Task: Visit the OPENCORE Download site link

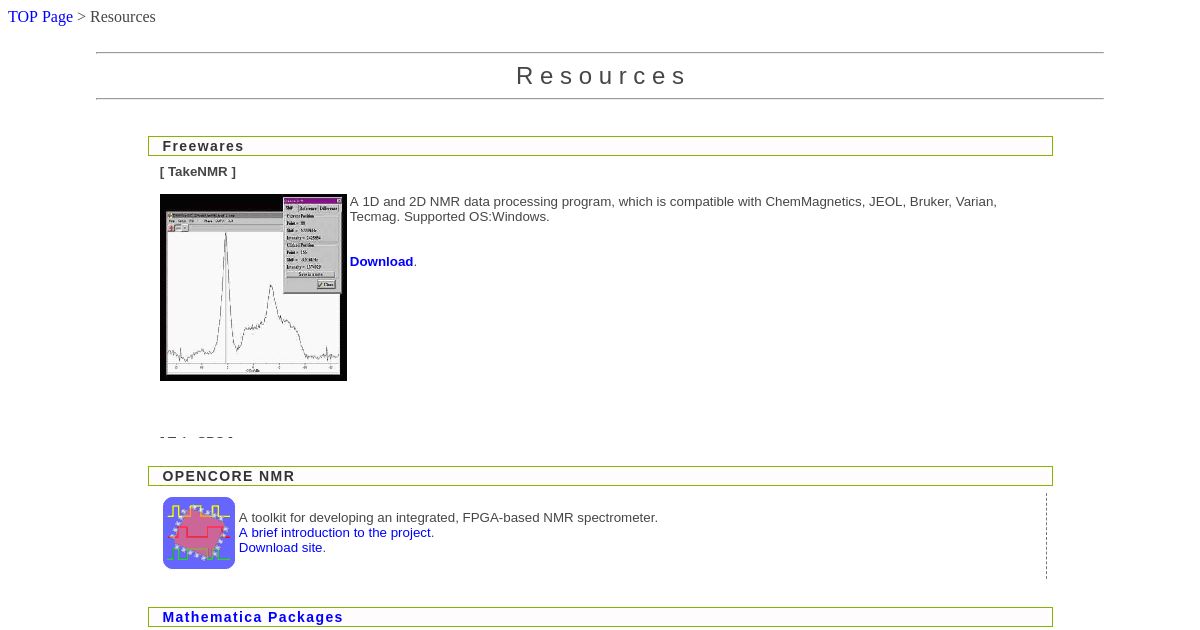Action: pyautogui.click(x=281, y=547)
